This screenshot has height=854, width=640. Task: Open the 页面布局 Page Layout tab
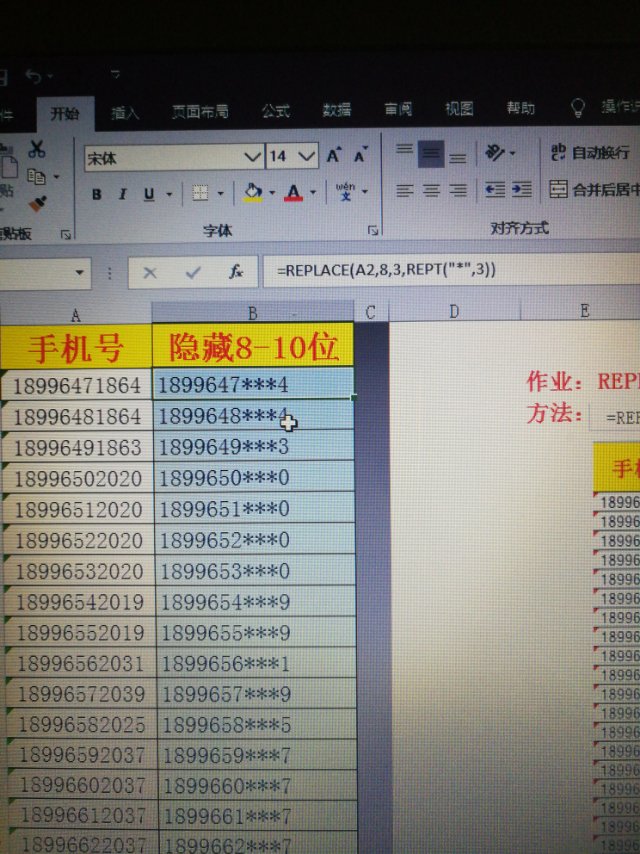click(x=200, y=111)
